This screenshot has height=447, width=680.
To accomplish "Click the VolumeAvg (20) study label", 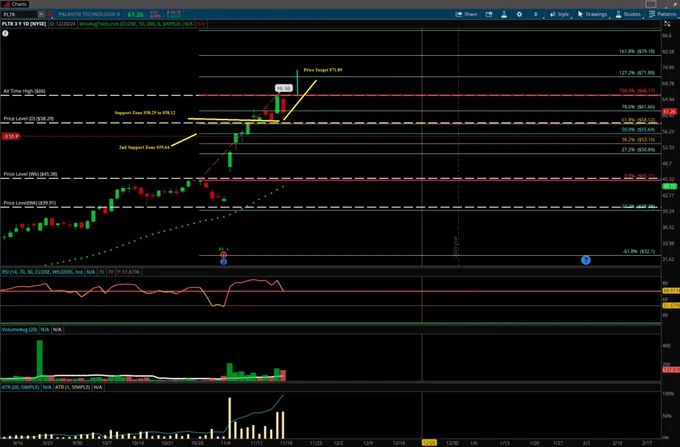I will [x=20, y=330].
